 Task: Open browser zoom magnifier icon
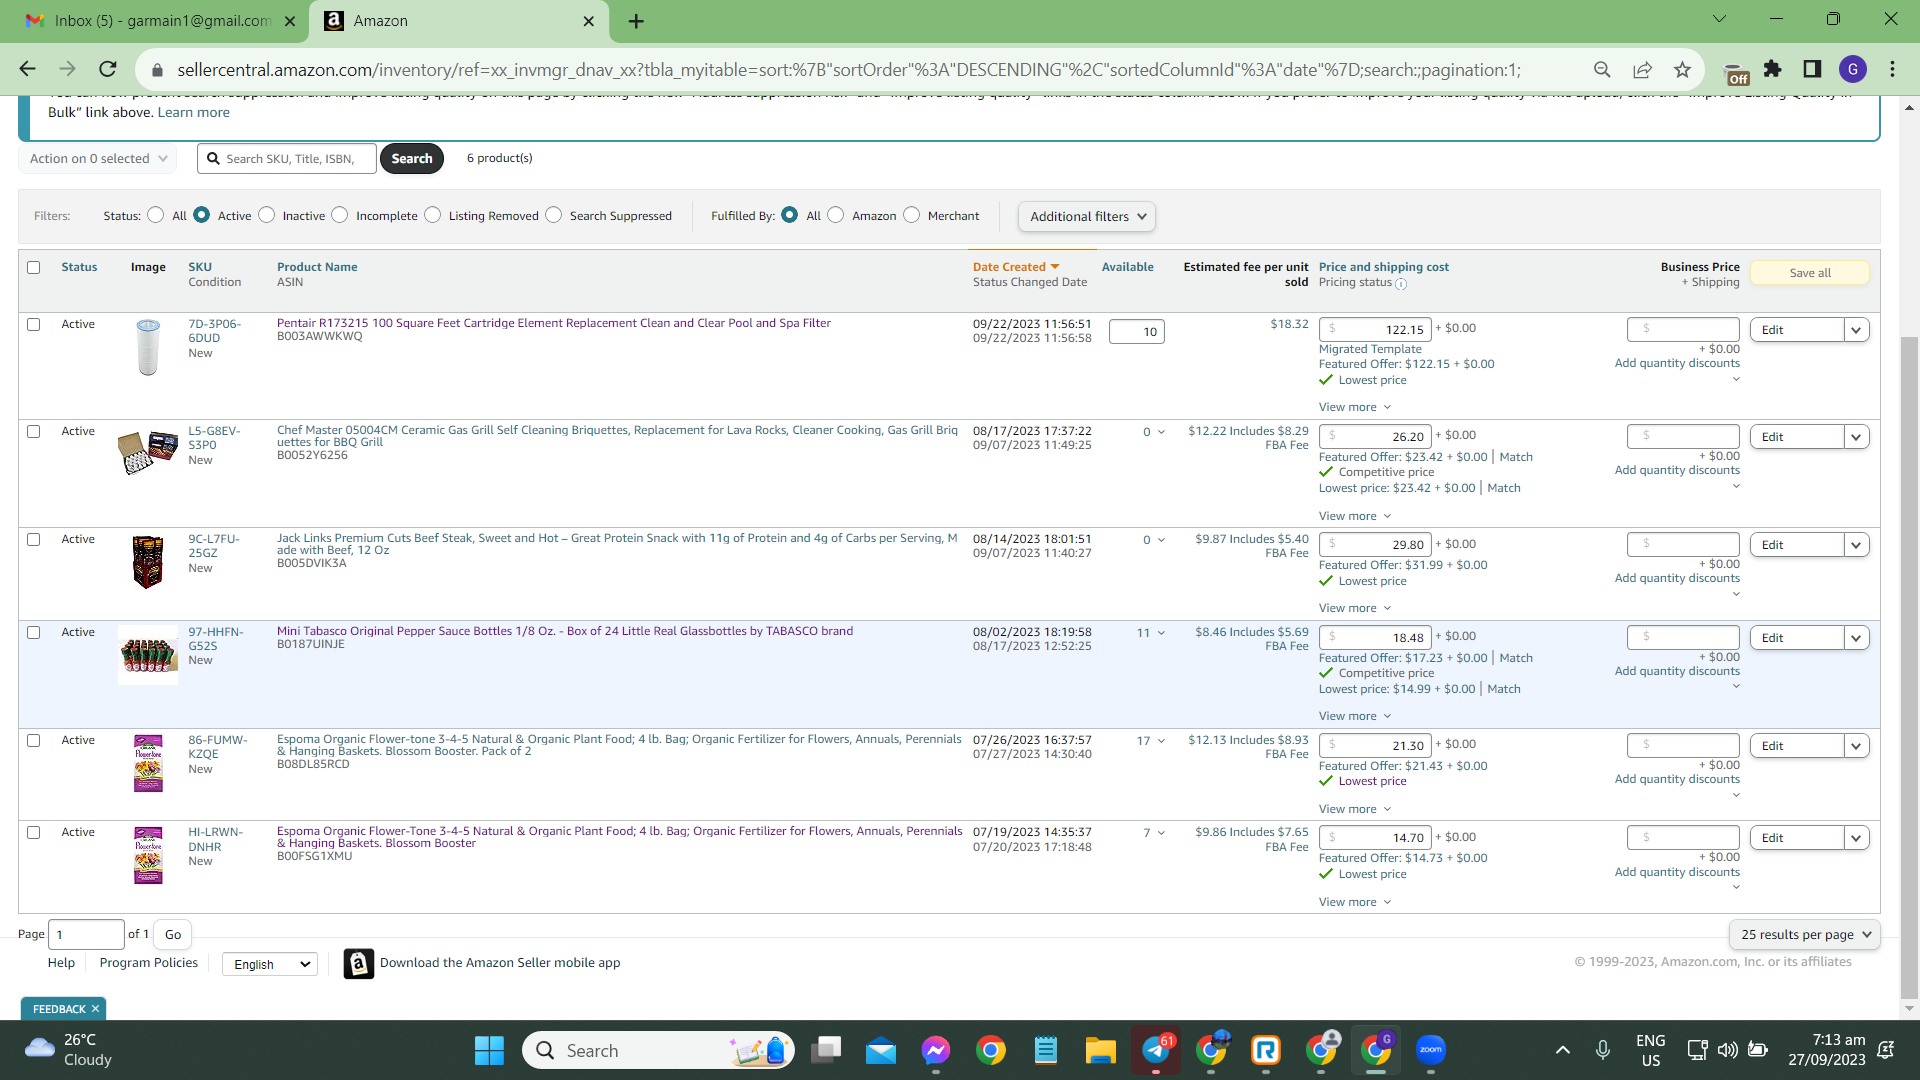[x=1602, y=69]
